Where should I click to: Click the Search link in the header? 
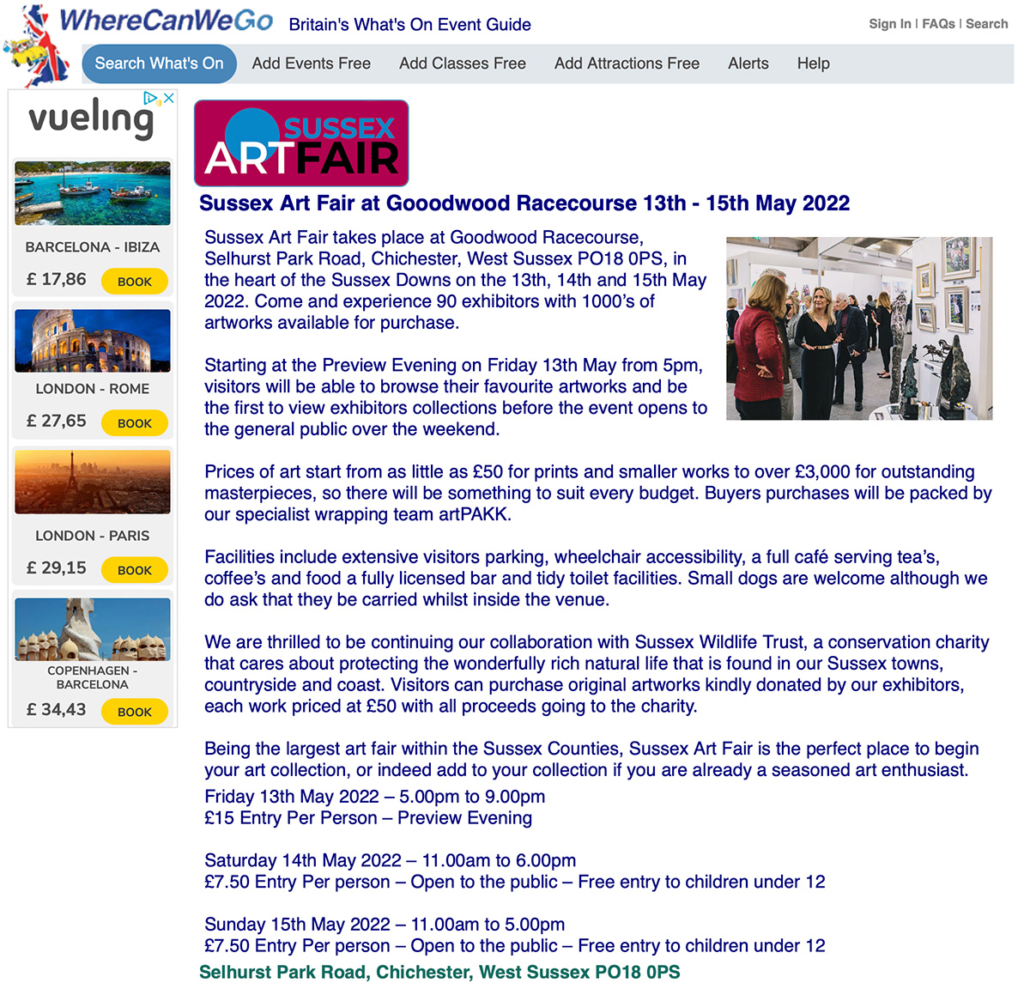pyautogui.click(x=986, y=24)
